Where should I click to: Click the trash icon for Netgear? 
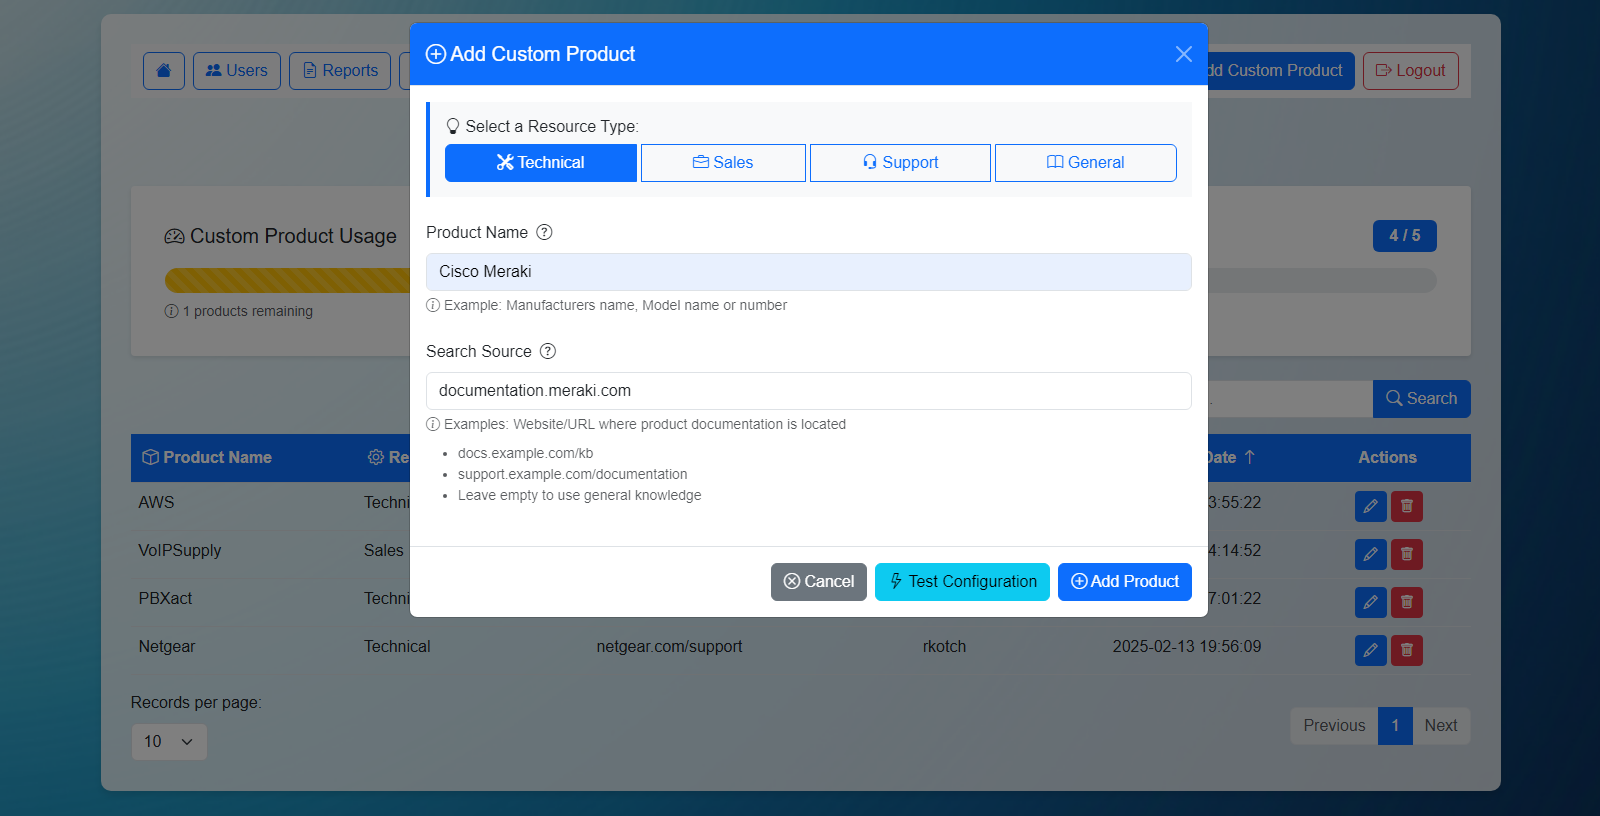pos(1407,650)
